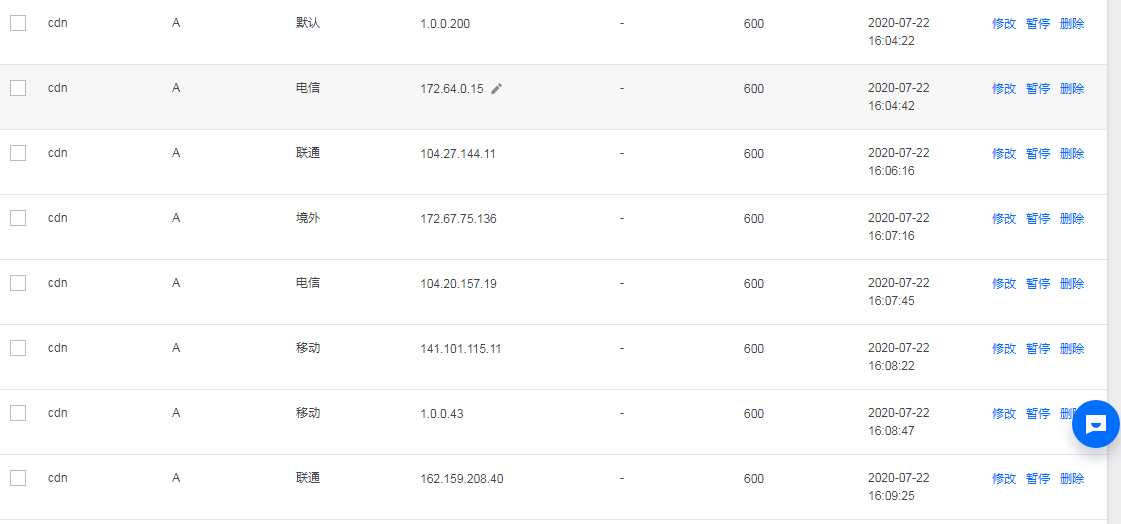Open the blue chat support bubble

pyautogui.click(x=1096, y=424)
